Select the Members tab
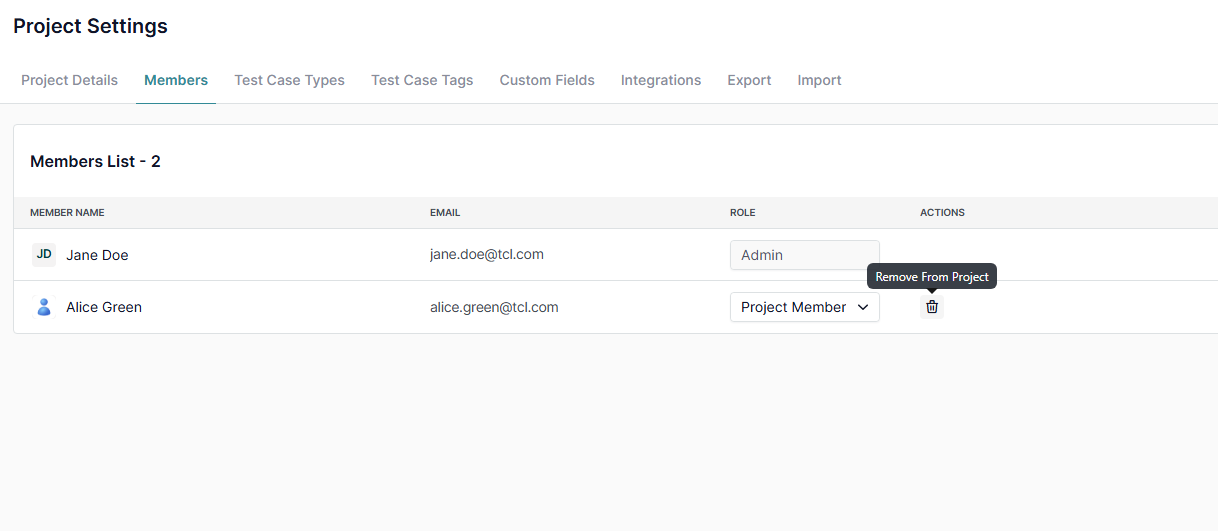This screenshot has width=1218, height=531. tap(176, 80)
